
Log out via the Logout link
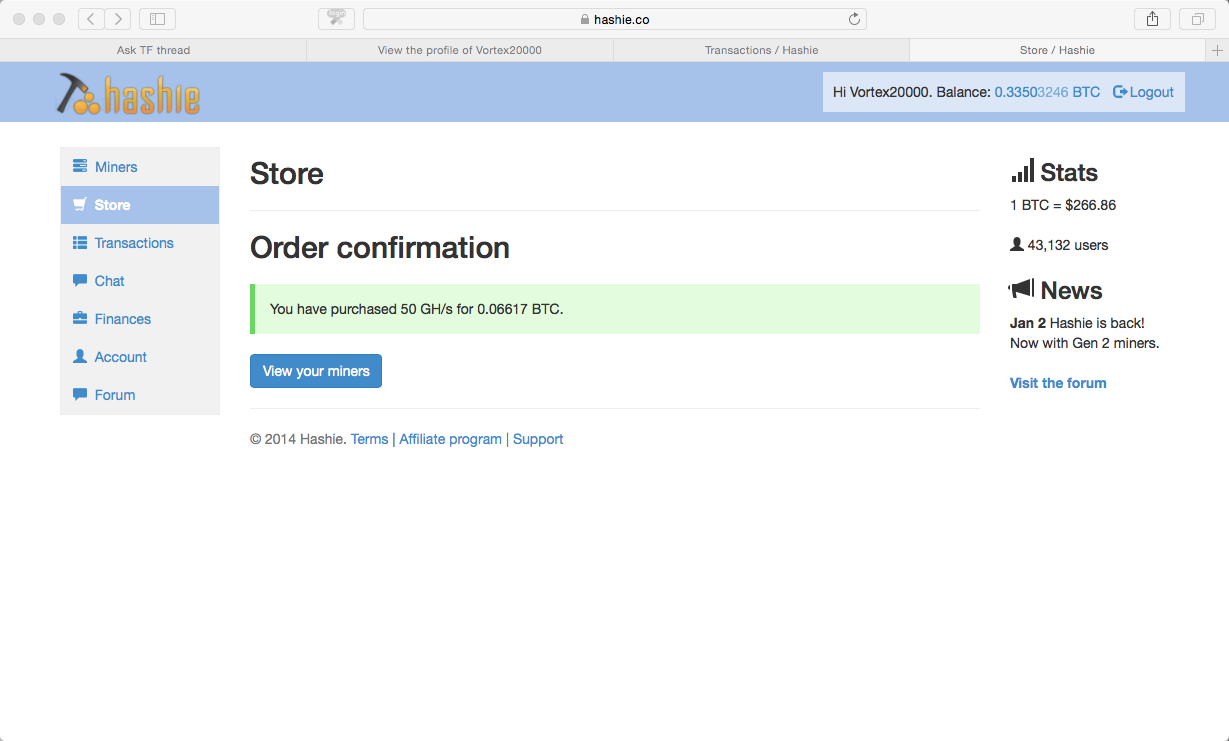click(x=1143, y=92)
